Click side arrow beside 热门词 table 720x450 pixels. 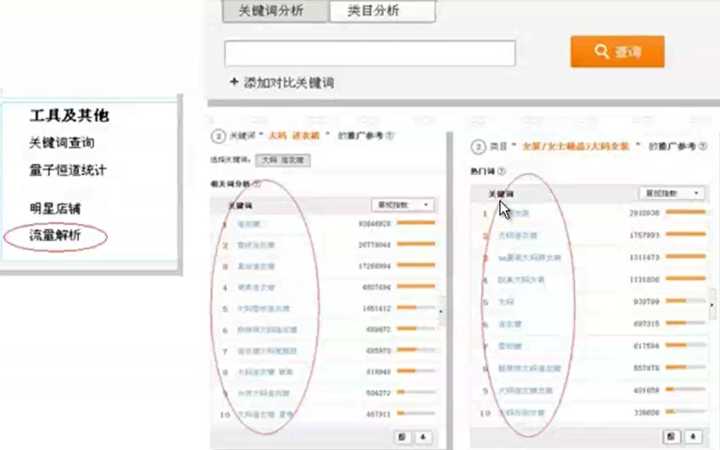(x=712, y=304)
